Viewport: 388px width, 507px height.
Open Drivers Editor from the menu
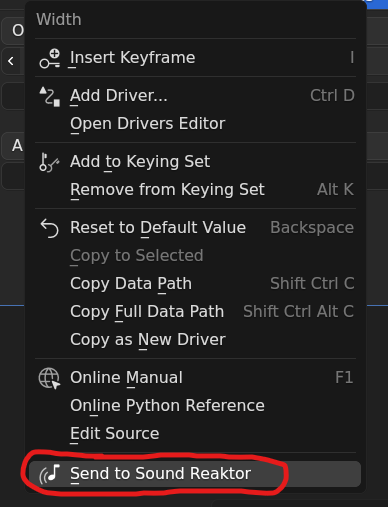coord(195,124)
